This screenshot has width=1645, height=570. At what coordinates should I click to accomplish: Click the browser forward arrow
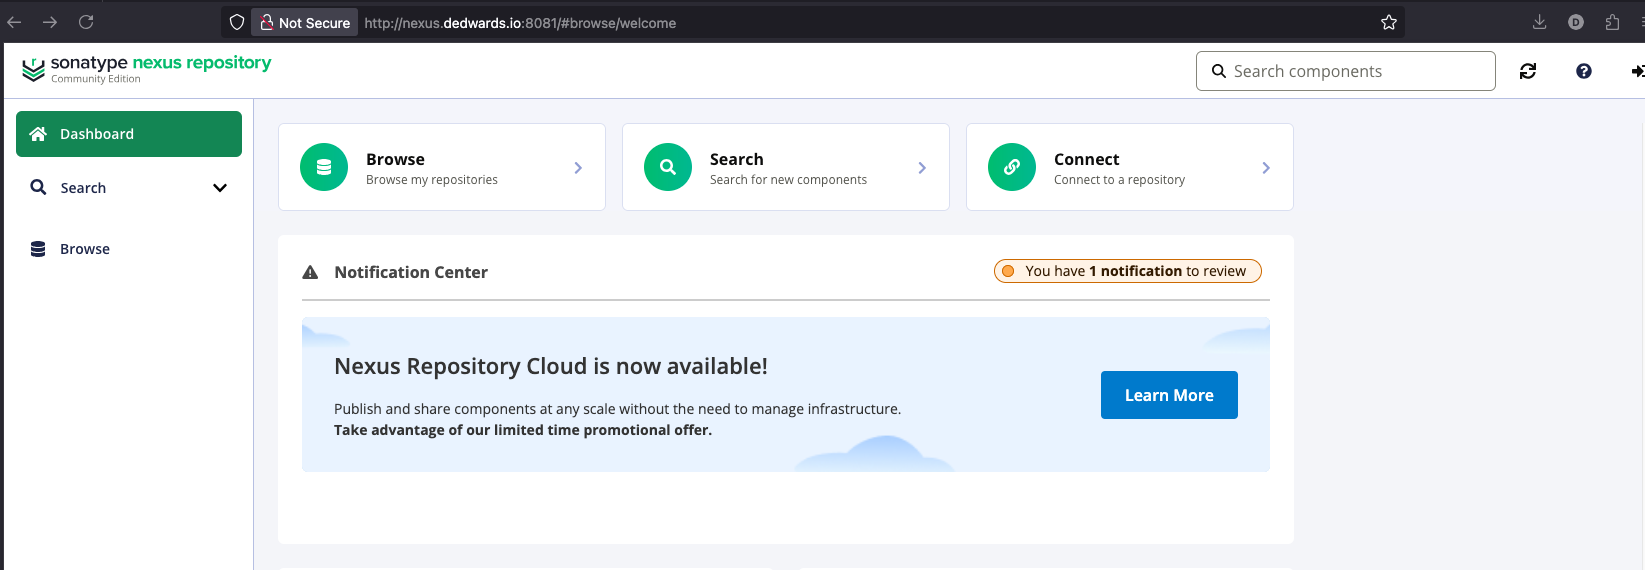(x=50, y=22)
